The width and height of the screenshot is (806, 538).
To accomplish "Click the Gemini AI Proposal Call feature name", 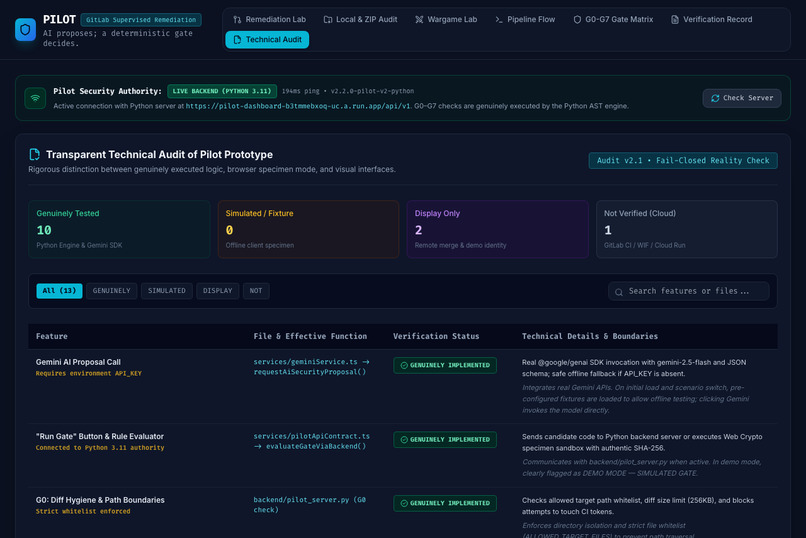I will (x=78, y=362).
